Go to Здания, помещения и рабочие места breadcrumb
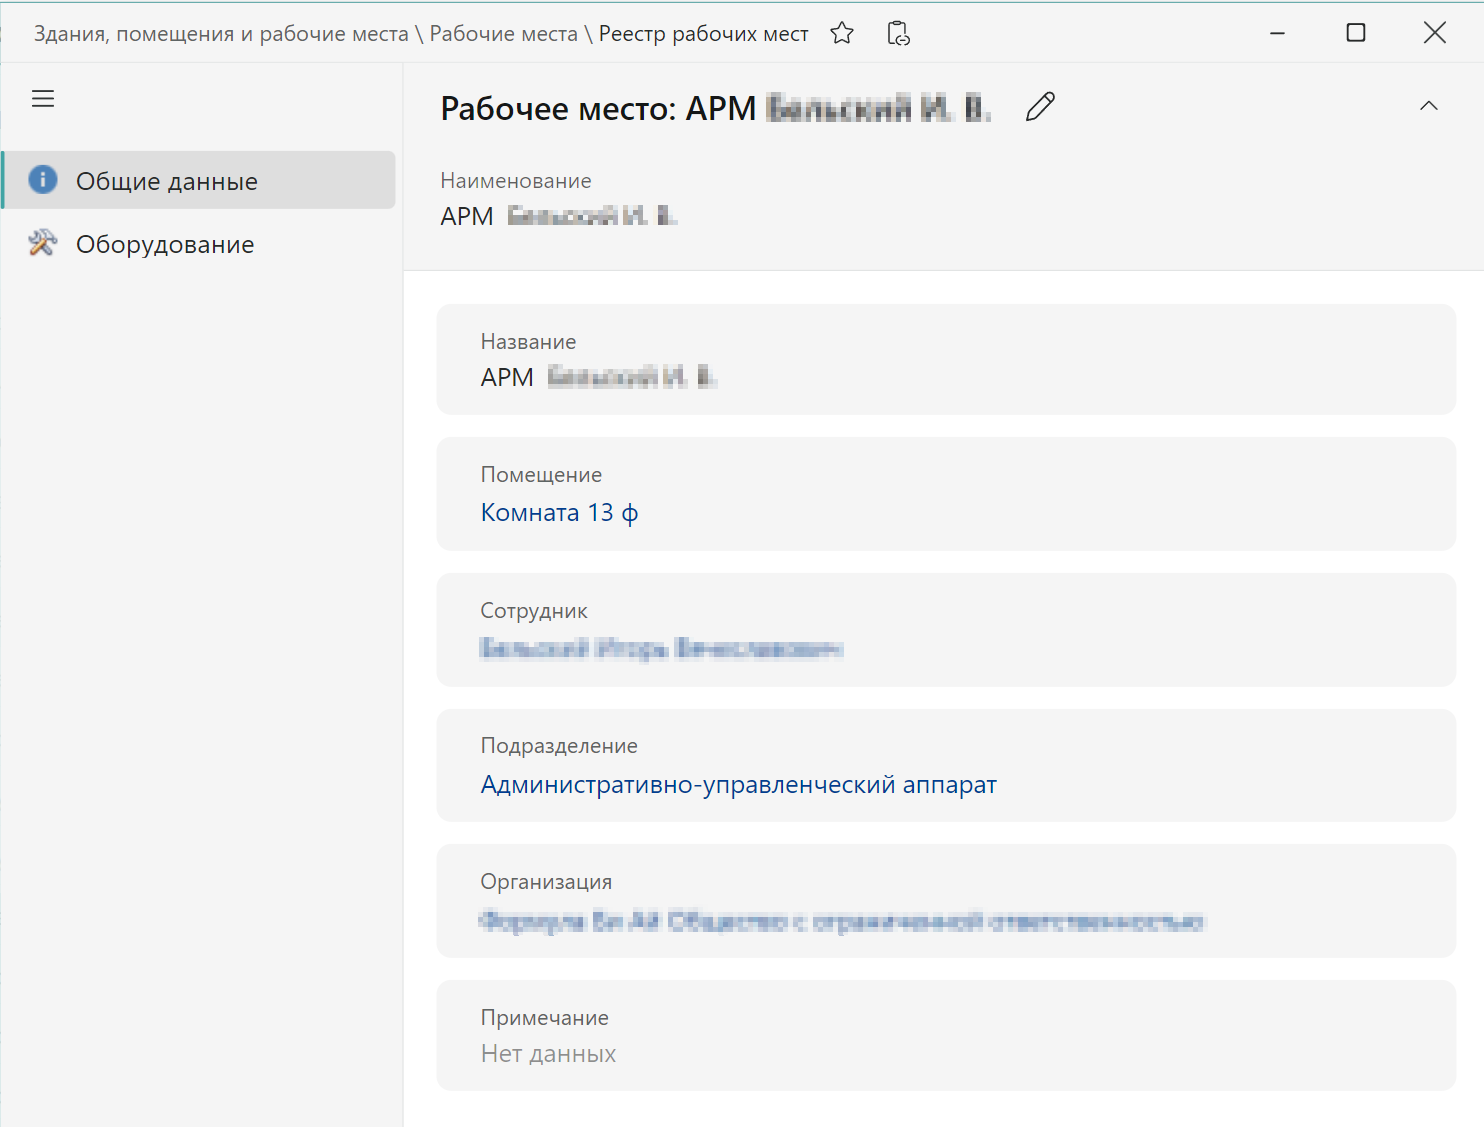Screen dimensions: 1484x1127 221,34
